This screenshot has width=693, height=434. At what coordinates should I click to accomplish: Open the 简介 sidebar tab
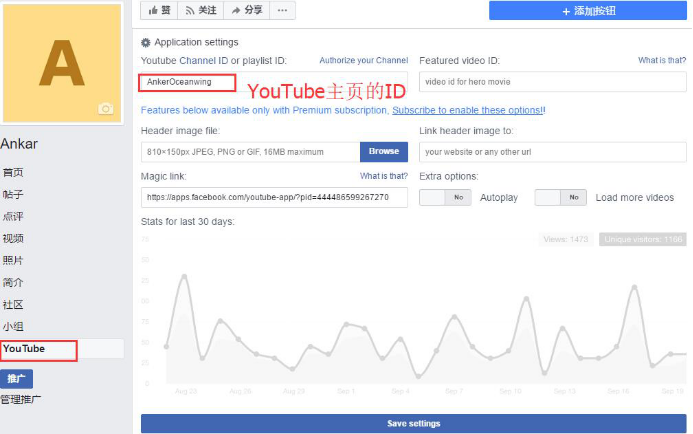[13, 282]
